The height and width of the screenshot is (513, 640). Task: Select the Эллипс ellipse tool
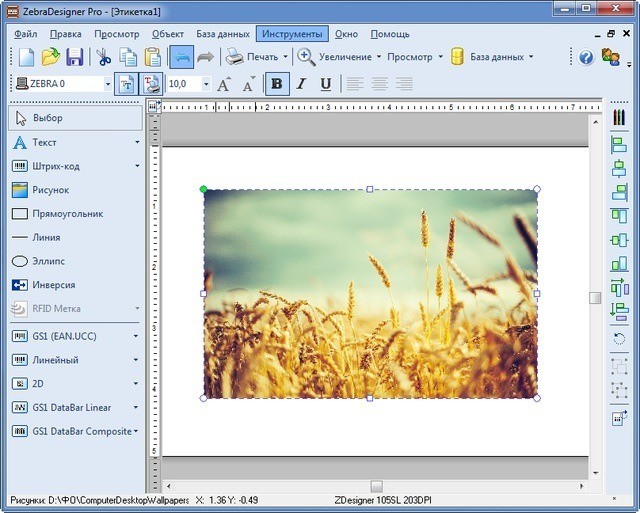(x=48, y=261)
